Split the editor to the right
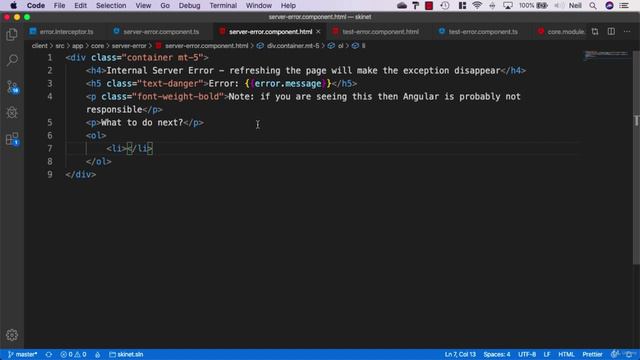The height and width of the screenshot is (360, 640). 611,31
